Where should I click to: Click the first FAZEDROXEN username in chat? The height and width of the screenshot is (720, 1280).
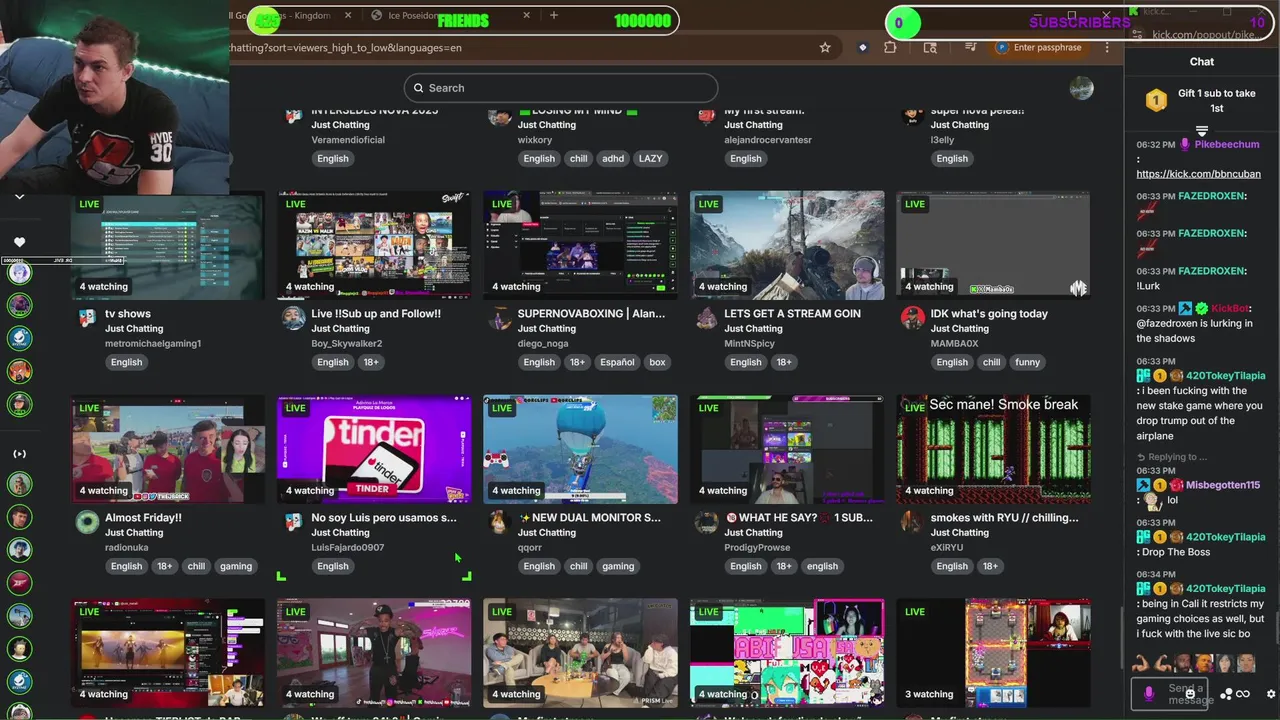pyautogui.click(x=1211, y=196)
